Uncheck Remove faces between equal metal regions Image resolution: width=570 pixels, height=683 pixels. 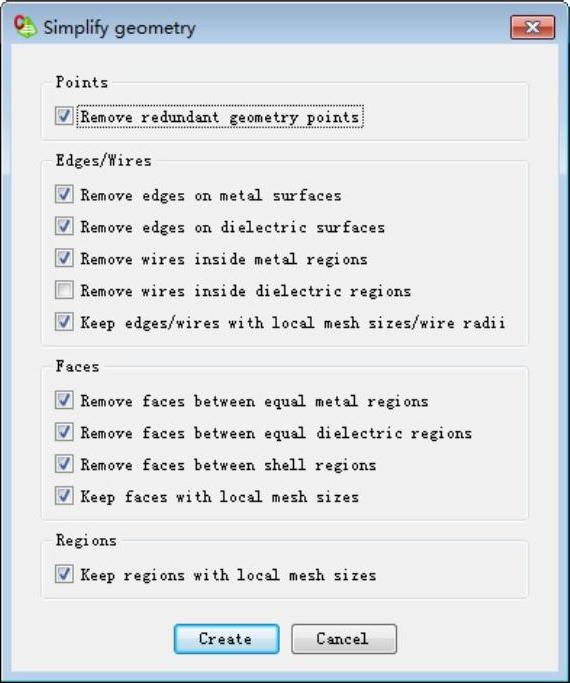(x=64, y=400)
